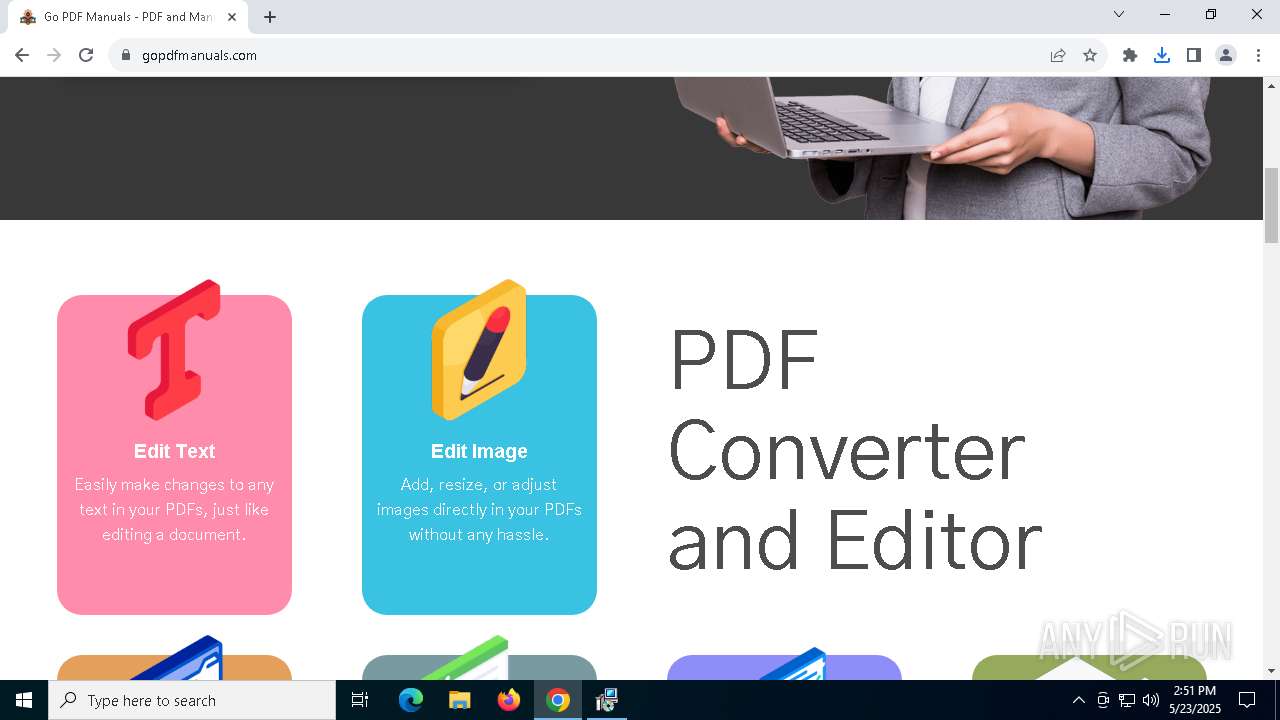Open the network tray icon
1280x720 pixels.
(1127, 700)
